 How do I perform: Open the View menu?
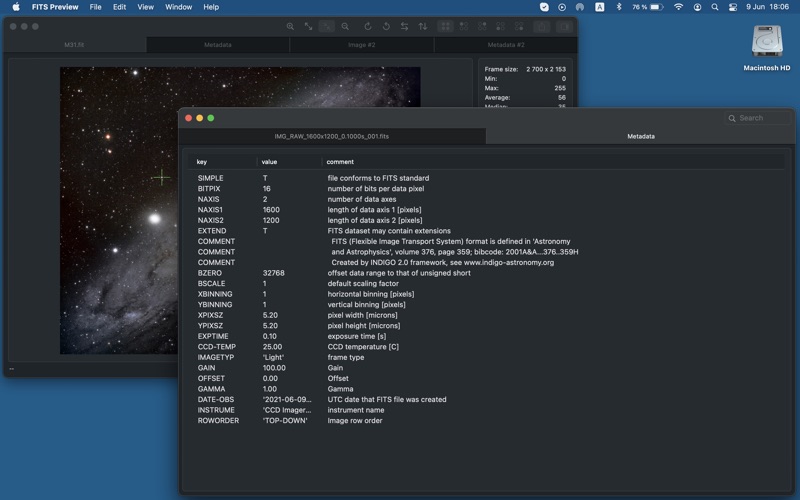145,7
